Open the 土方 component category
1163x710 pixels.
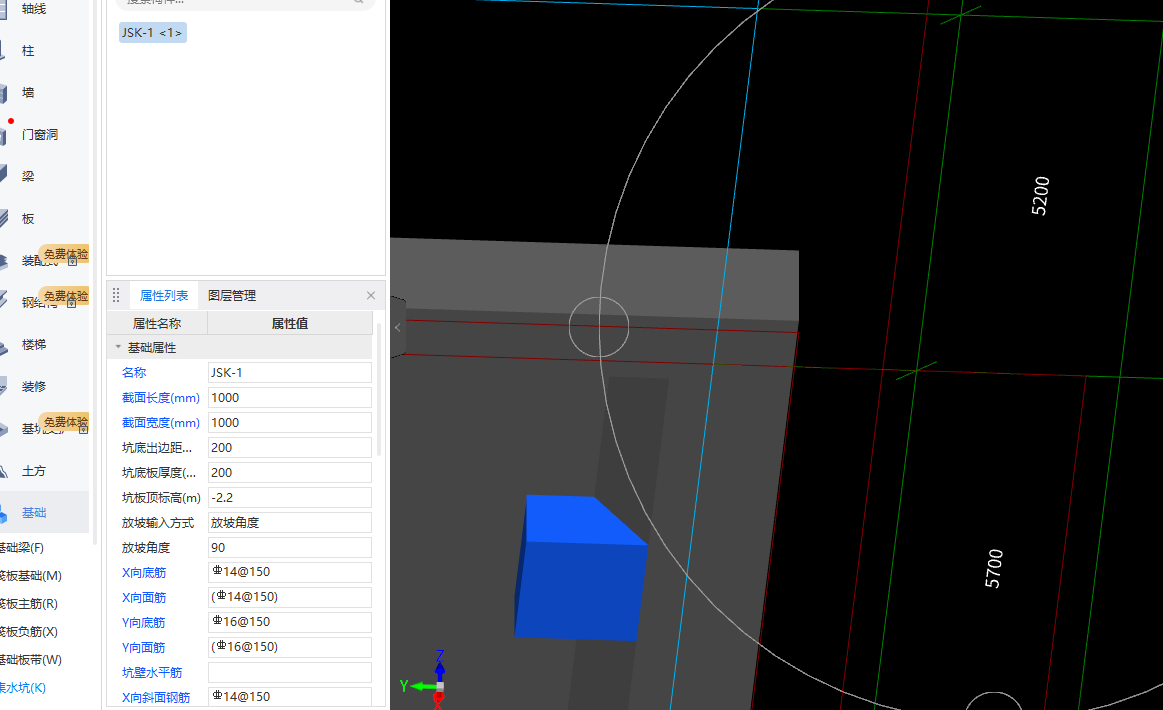(33, 470)
